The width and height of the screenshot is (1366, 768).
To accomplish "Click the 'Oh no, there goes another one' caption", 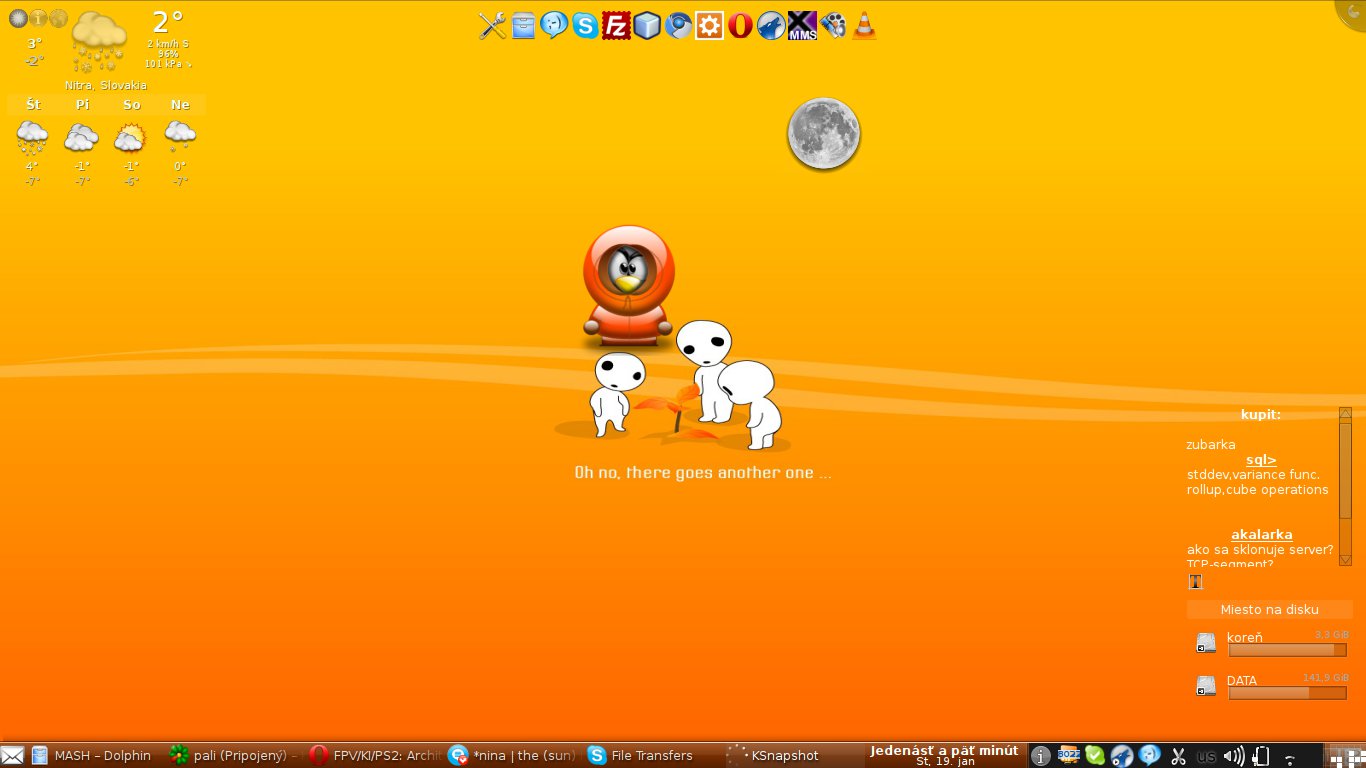I will 702,472.
